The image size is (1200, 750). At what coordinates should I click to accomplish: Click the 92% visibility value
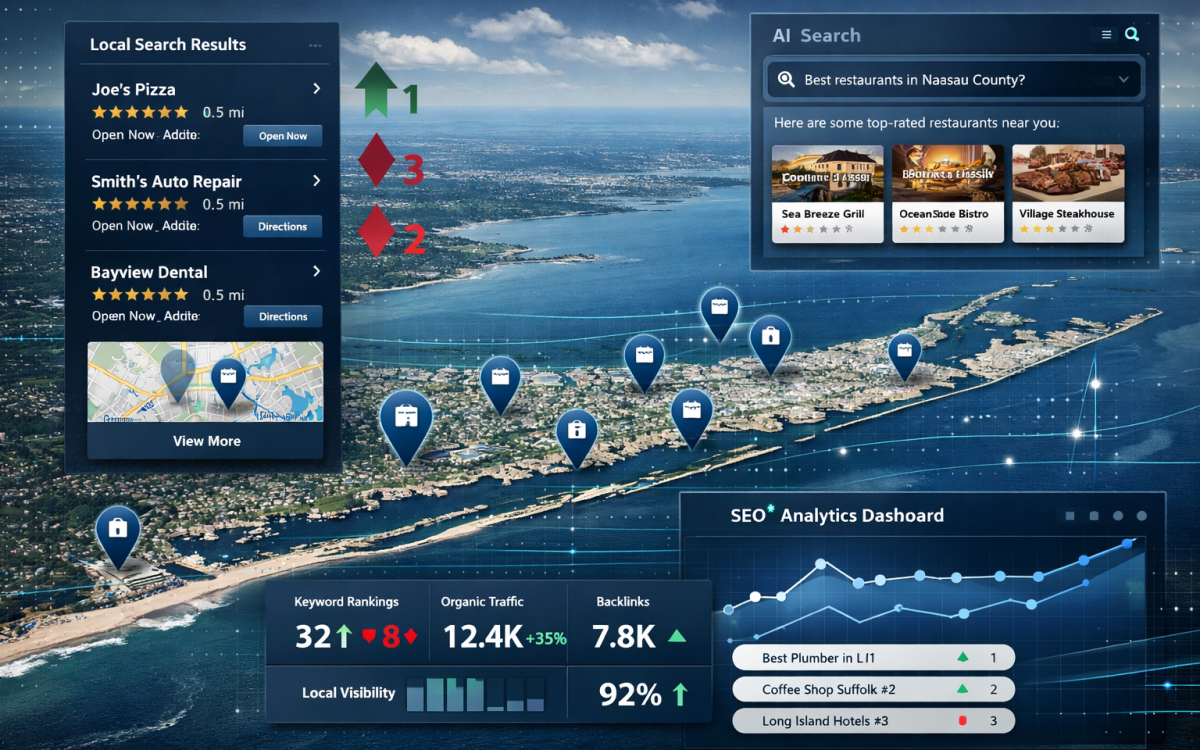coord(630,694)
